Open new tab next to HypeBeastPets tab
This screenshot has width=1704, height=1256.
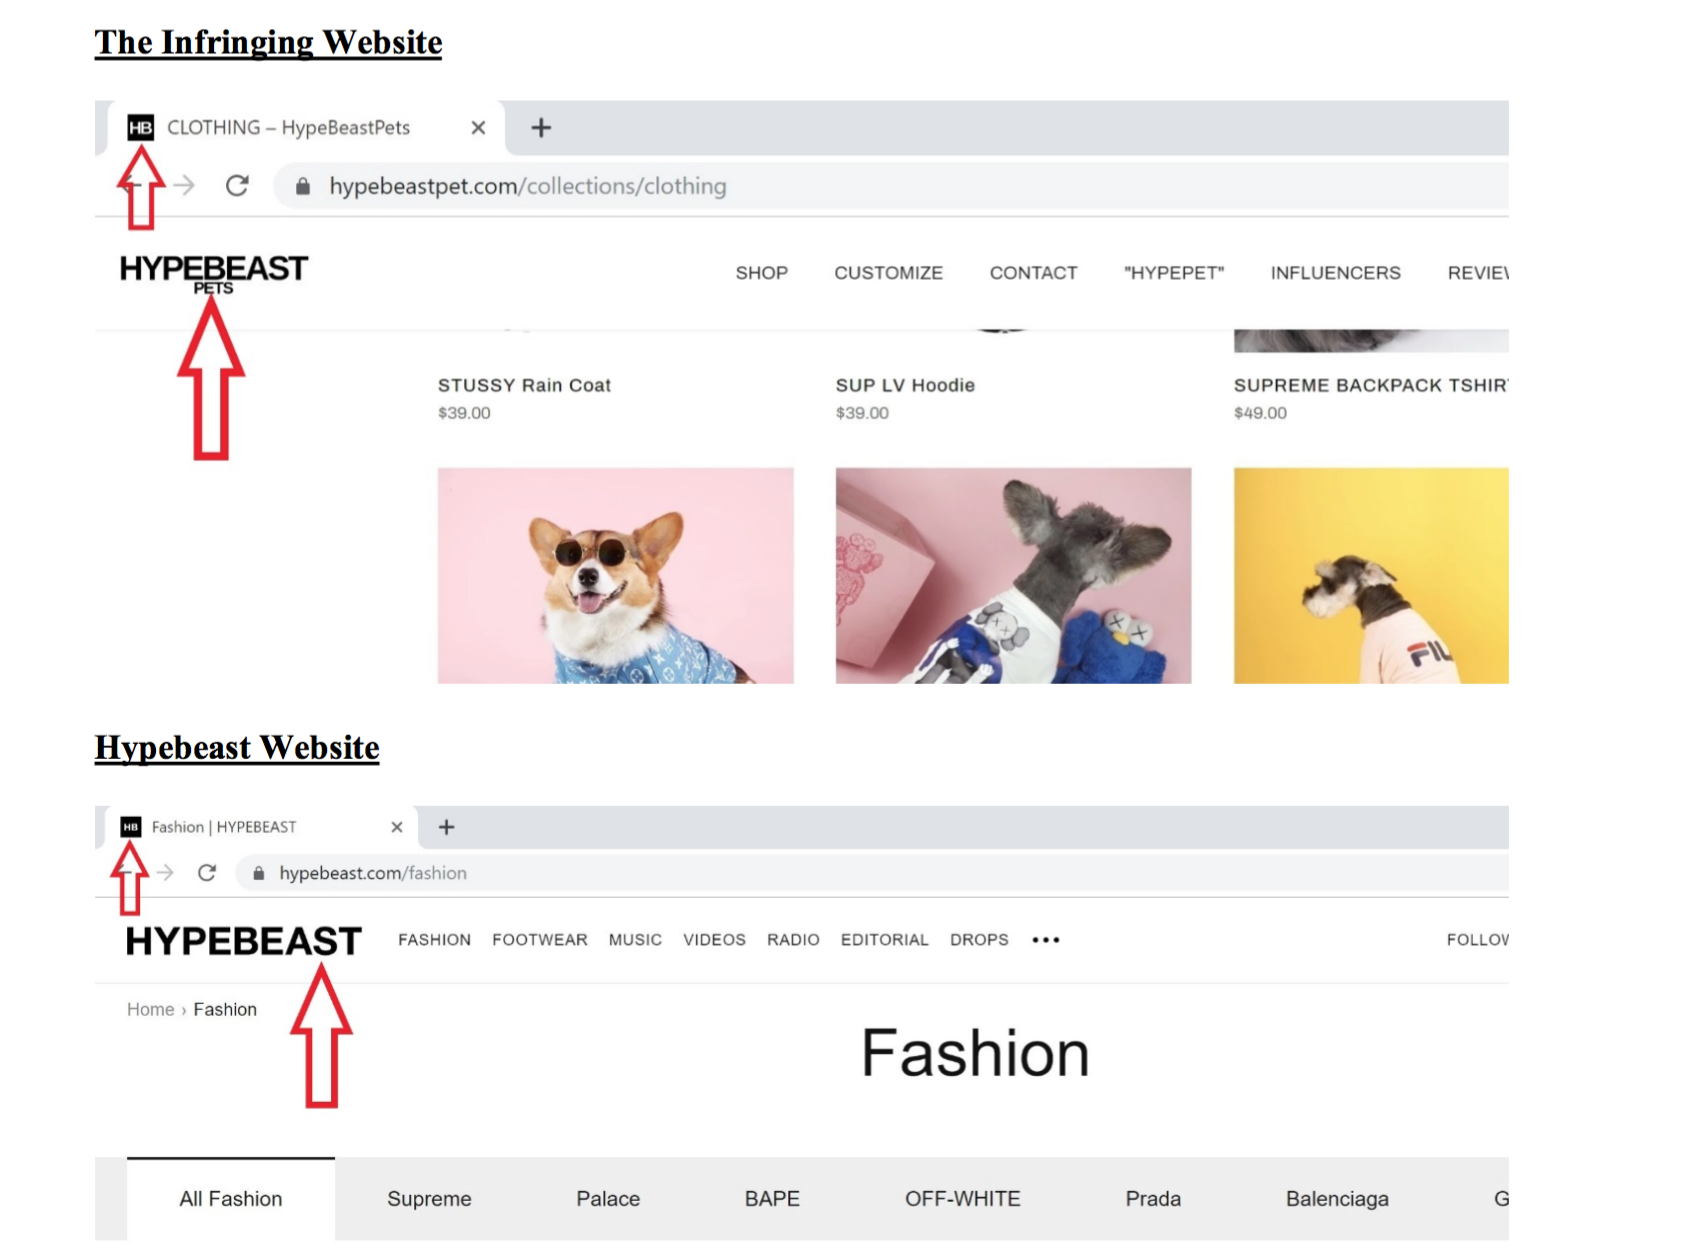pos(541,128)
